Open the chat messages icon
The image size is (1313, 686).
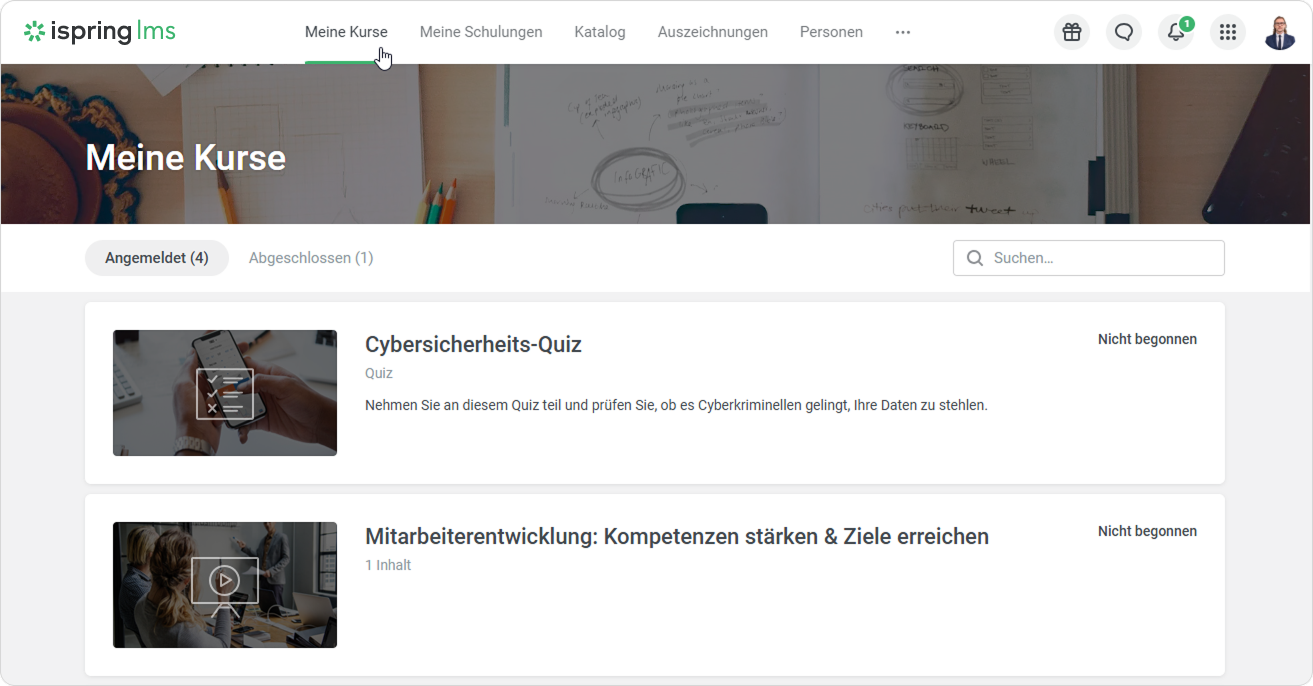tap(1124, 32)
